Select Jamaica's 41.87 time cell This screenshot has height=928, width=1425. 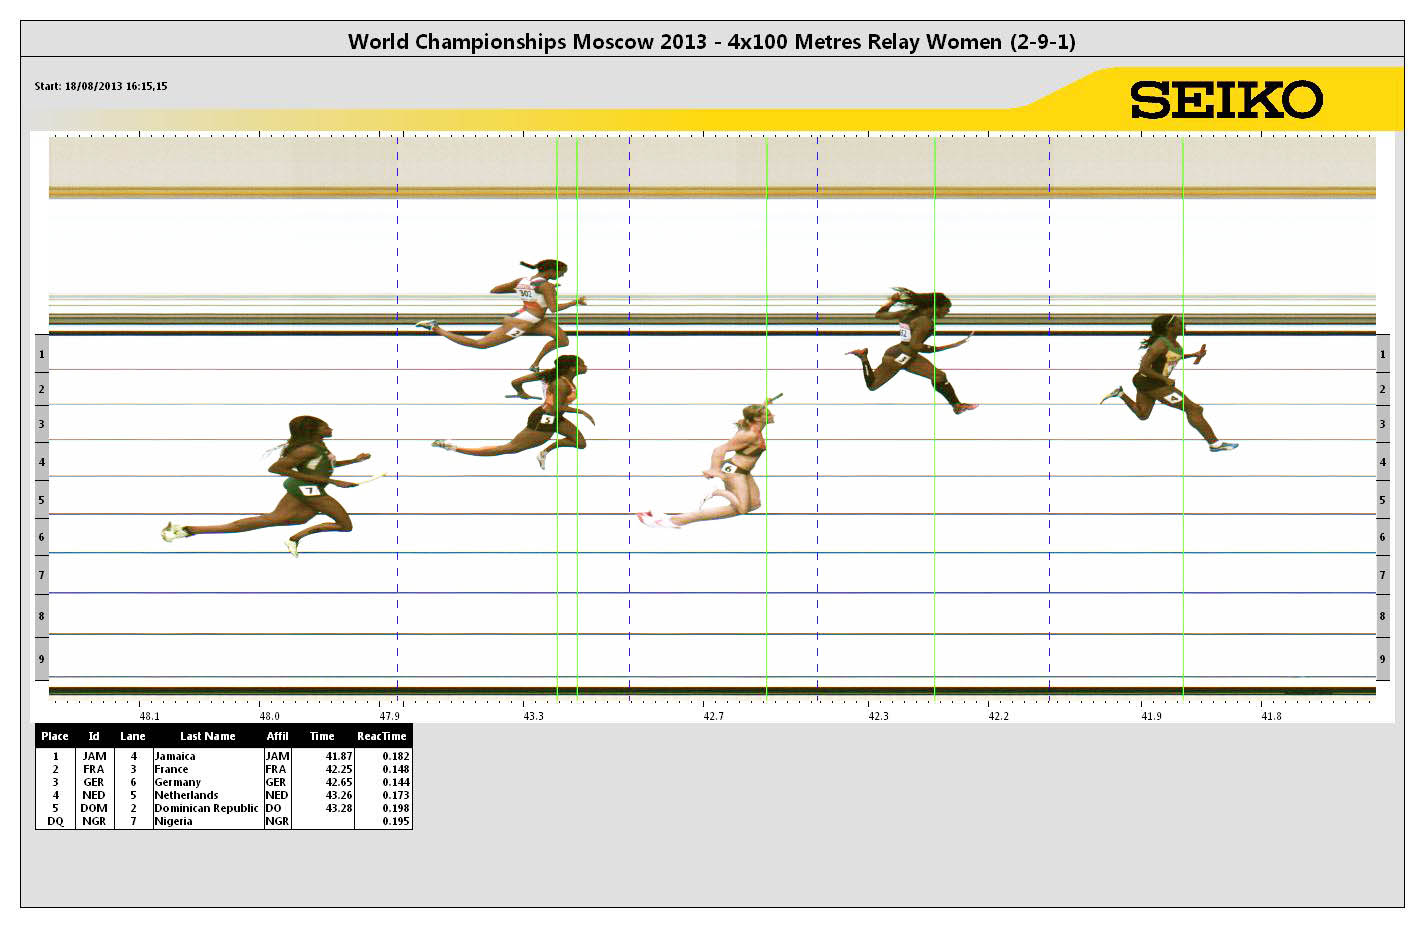tap(339, 756)
